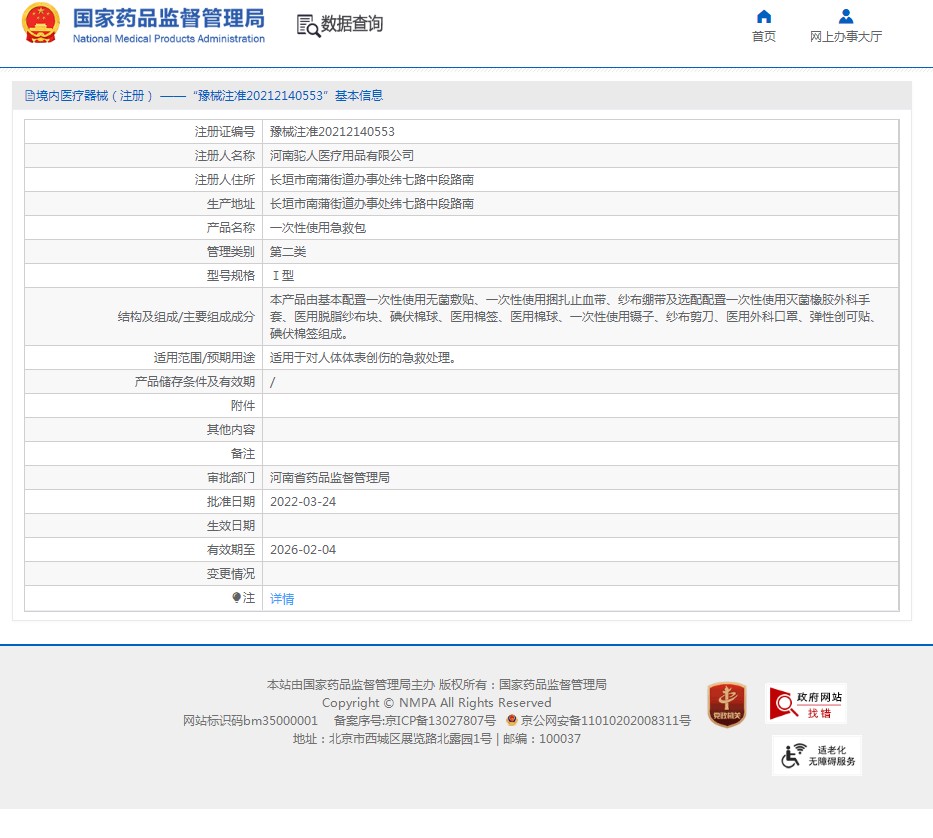Click the 首页 text link
The image size is (933, 838).
763,36
